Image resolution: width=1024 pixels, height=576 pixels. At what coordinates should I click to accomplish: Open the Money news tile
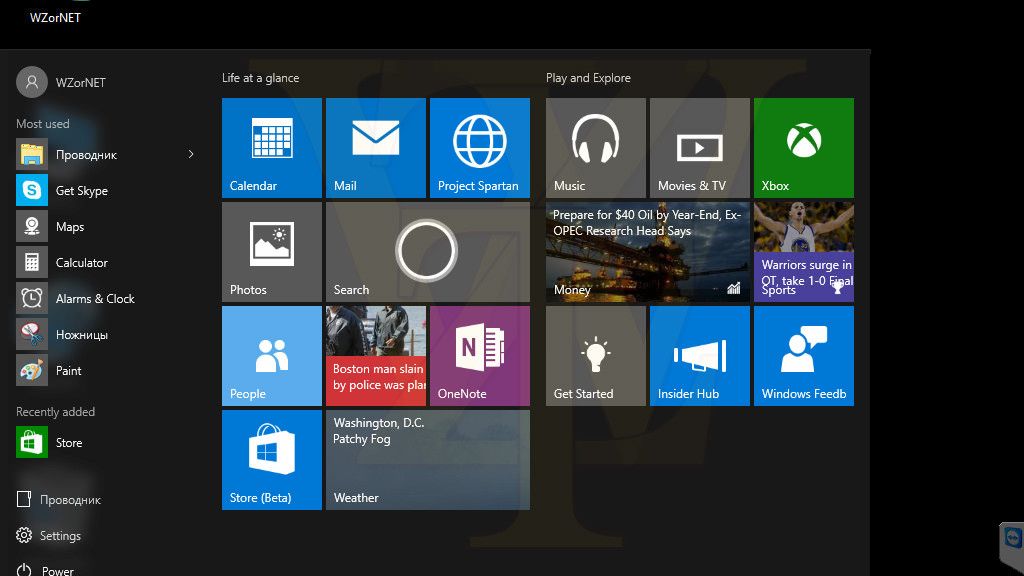[x=648, y=251]
